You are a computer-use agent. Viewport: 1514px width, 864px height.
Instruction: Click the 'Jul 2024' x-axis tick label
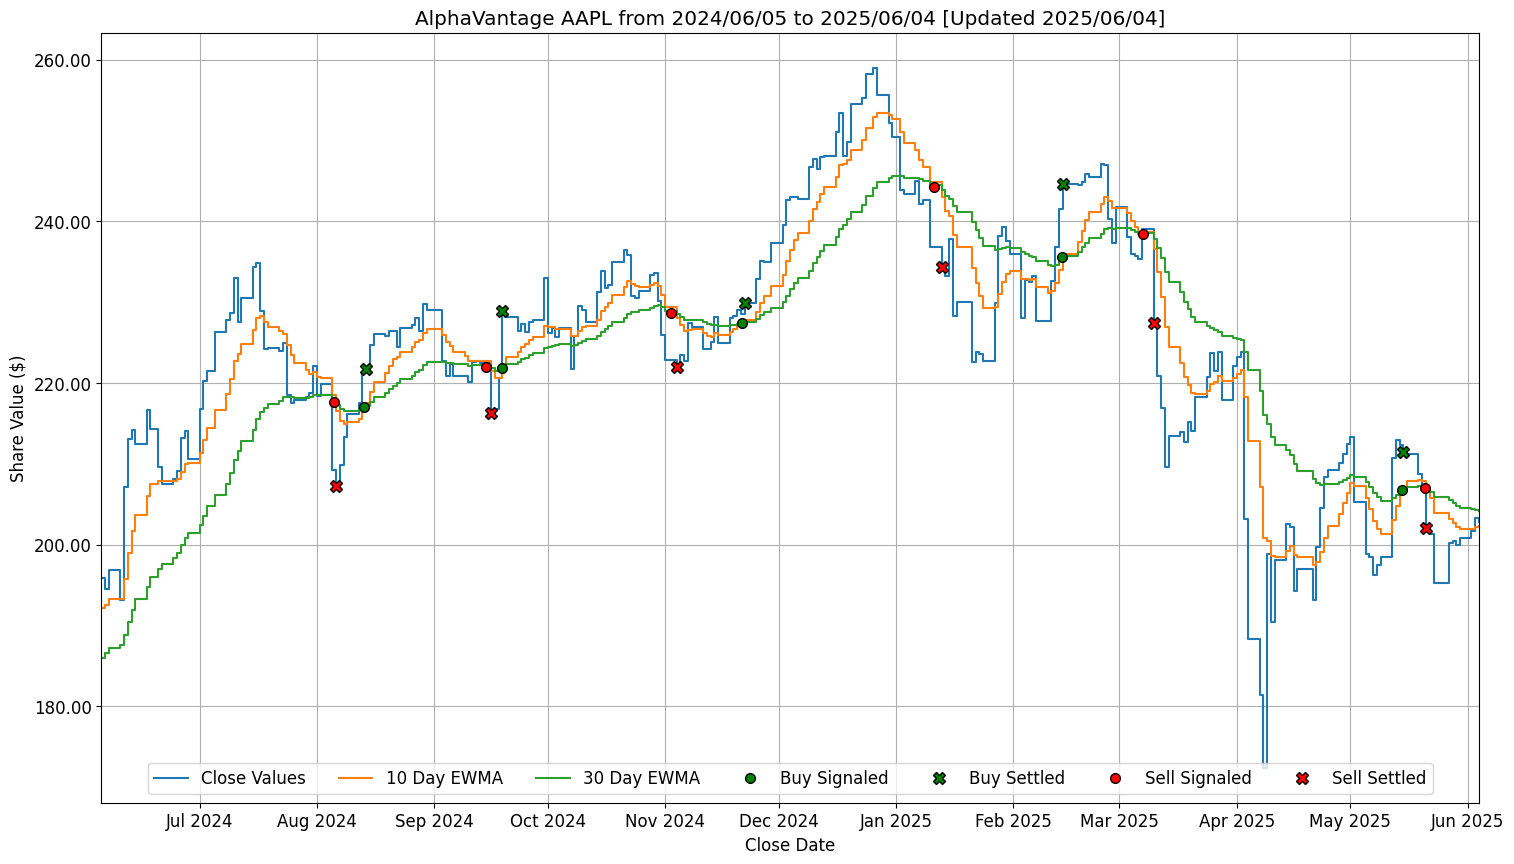click(199, 821)
